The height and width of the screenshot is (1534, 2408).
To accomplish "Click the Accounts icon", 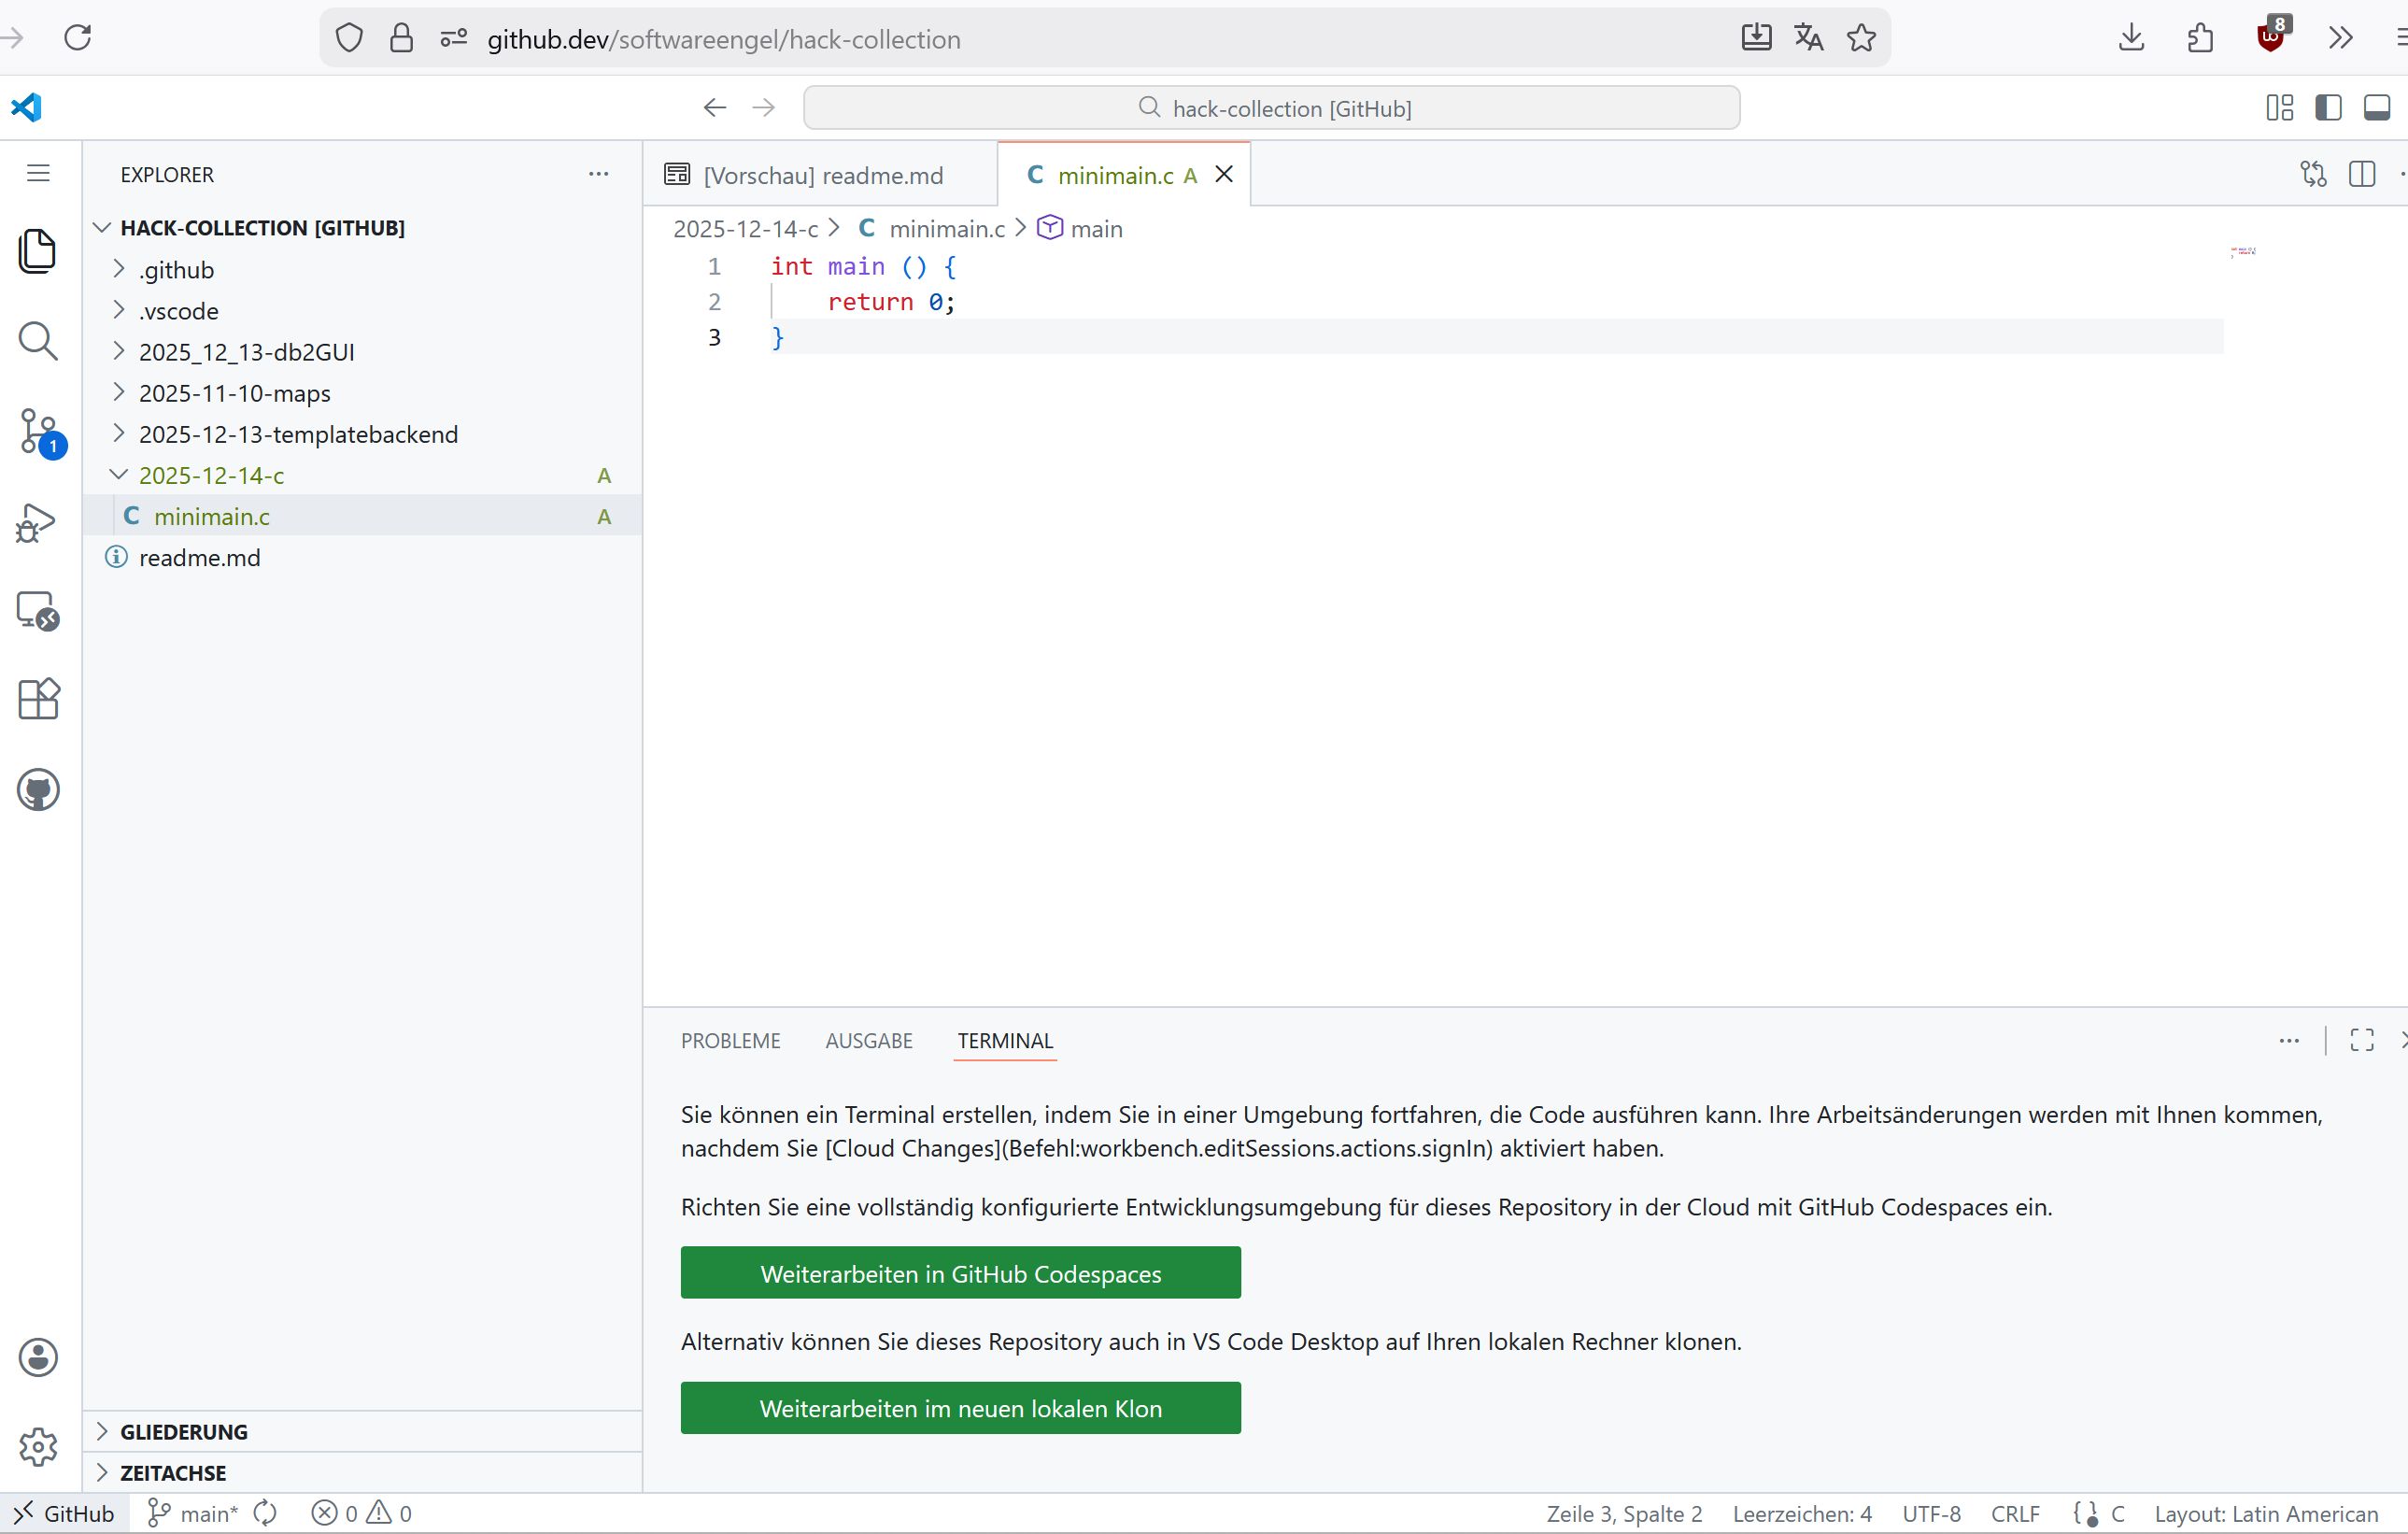I will (39, 1357).
